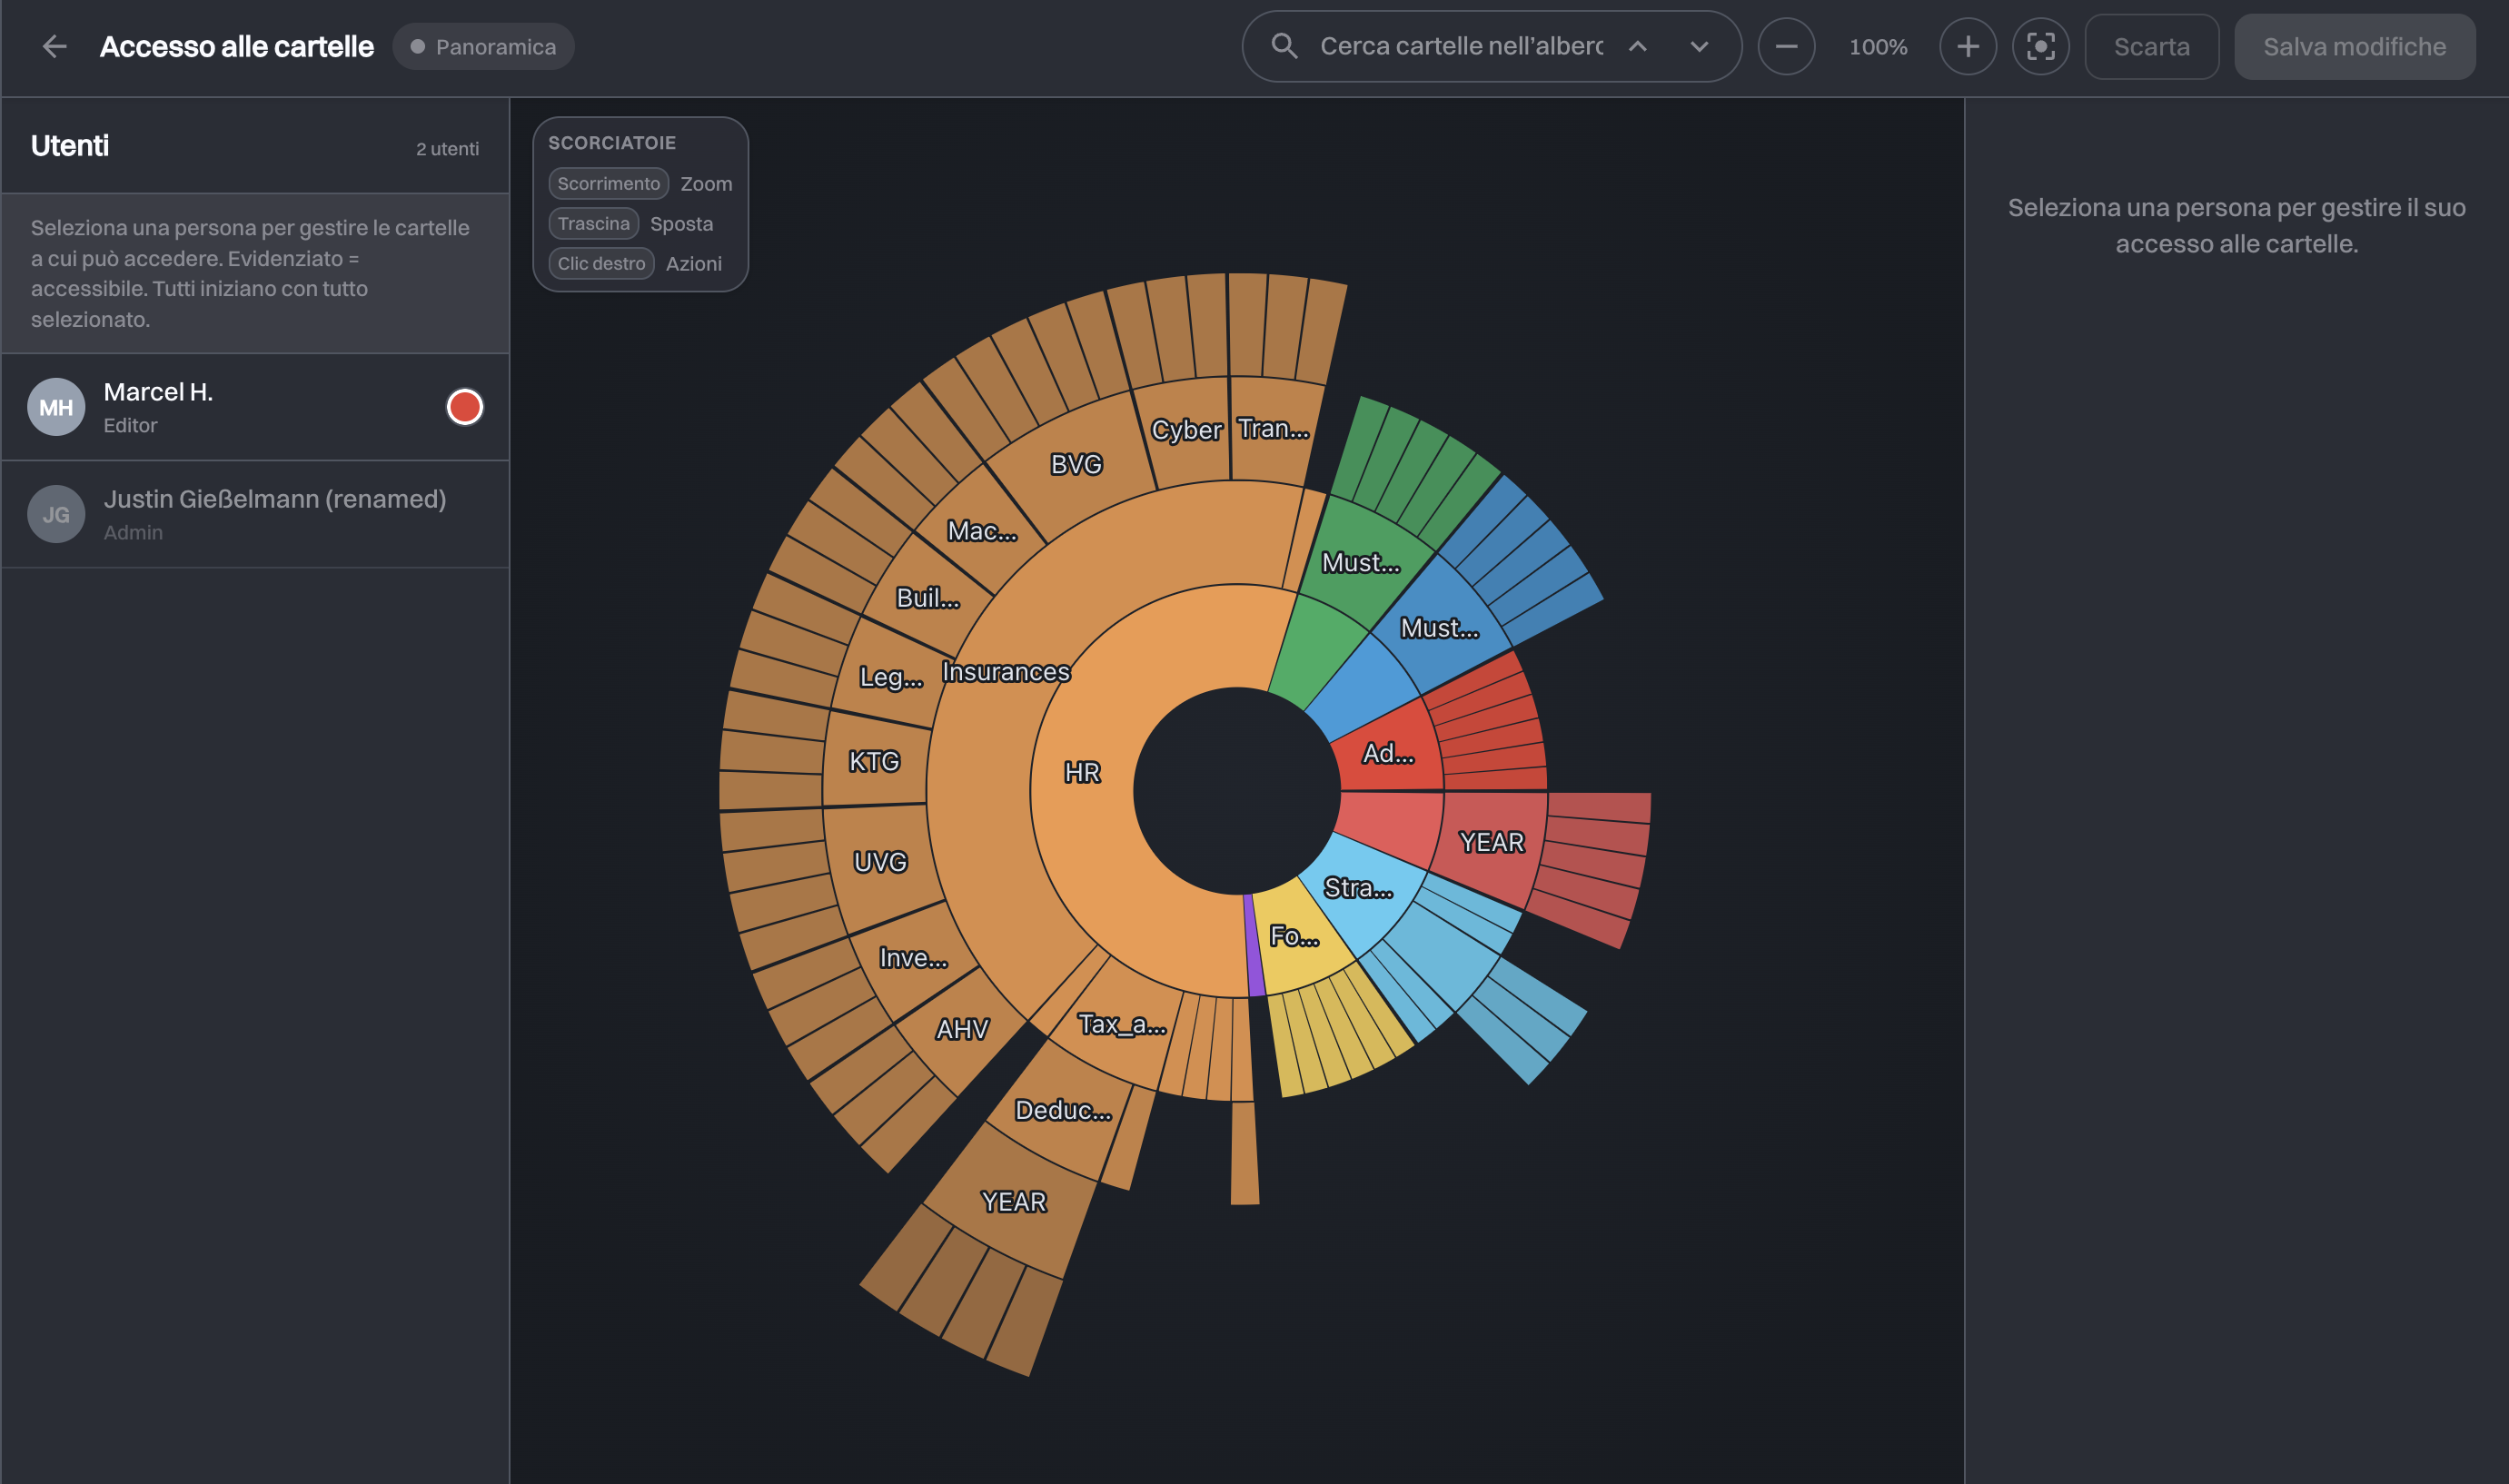2509x1484 pixels.
Task: Zoom out with the minus button
Action: tap(1786, 46)
